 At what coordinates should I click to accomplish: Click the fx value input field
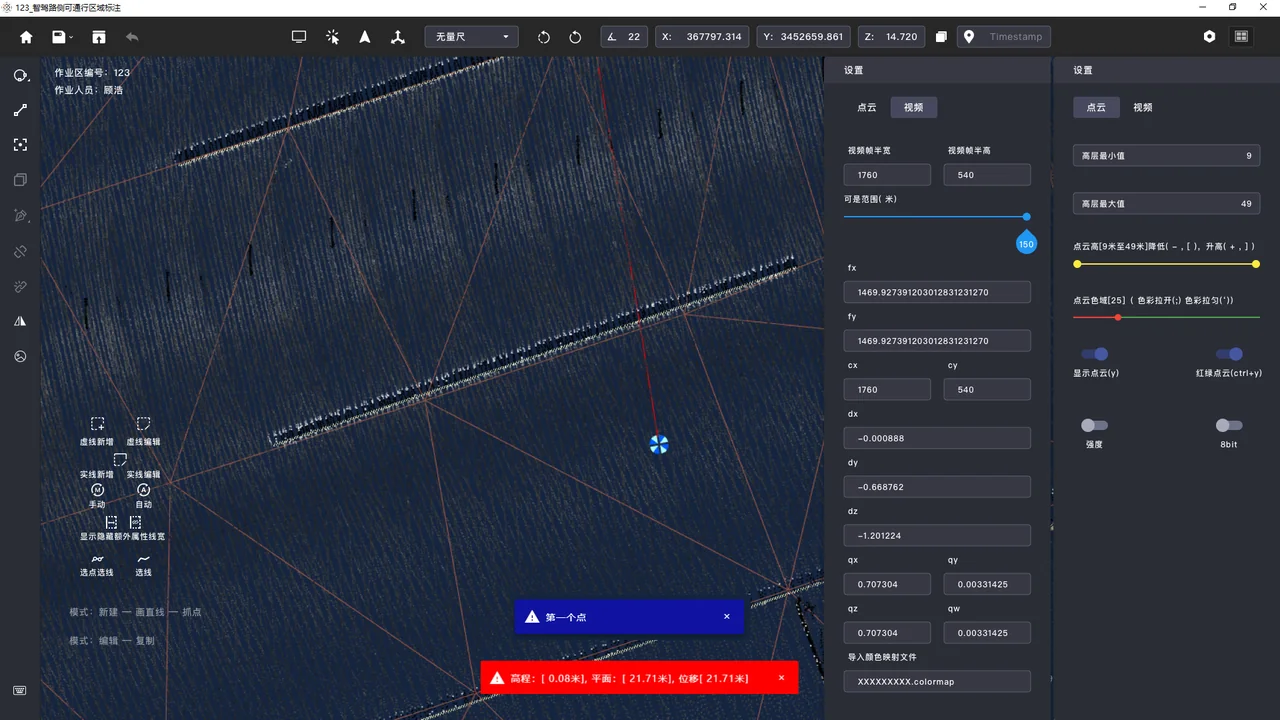(937, 292)
